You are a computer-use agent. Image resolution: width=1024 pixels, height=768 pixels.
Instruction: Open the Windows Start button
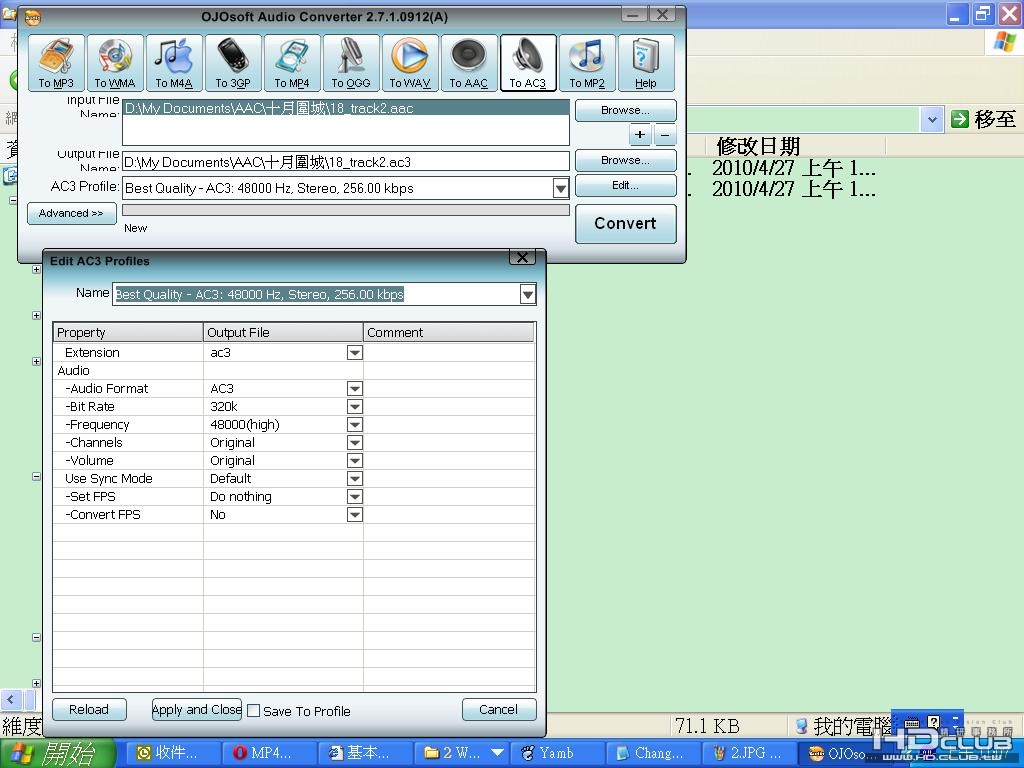[57, 753]
